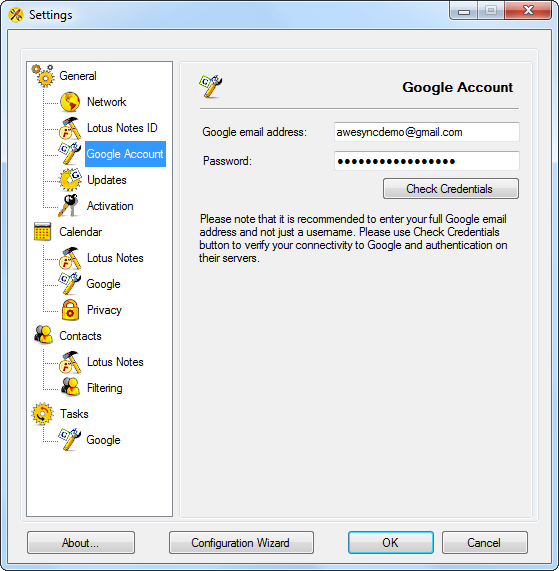
Task: Click Tasks' Google pencil icon
Action: click(x=69, y=439)
